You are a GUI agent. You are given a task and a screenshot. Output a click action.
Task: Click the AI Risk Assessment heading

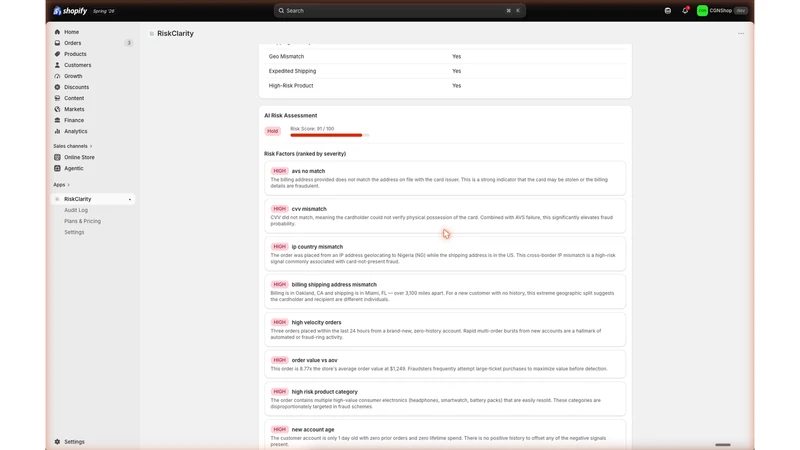290,116
